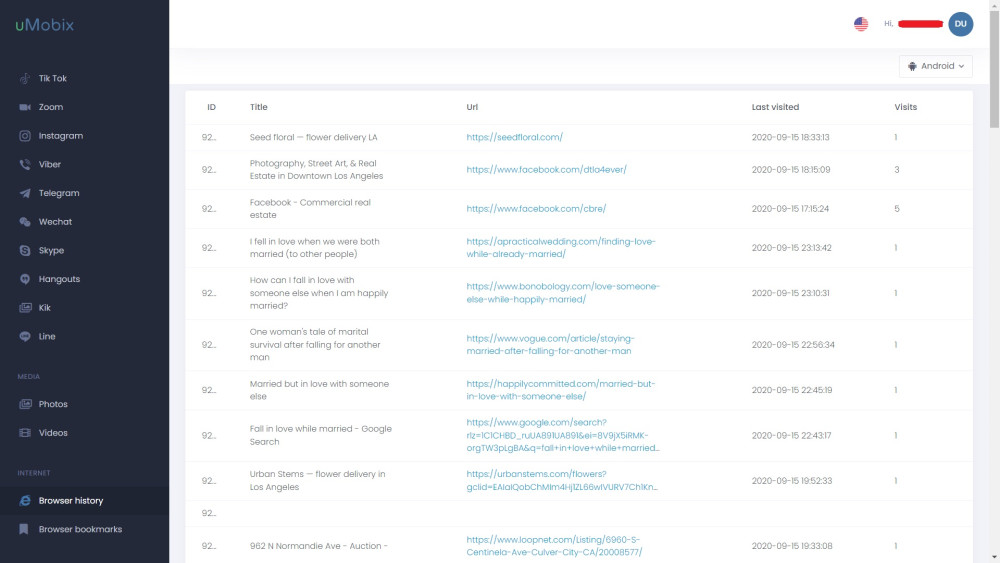The image size is (1000, 563).
Task: Click title 'Seed floral — flower delivery LA'
Action: (313, 137)
